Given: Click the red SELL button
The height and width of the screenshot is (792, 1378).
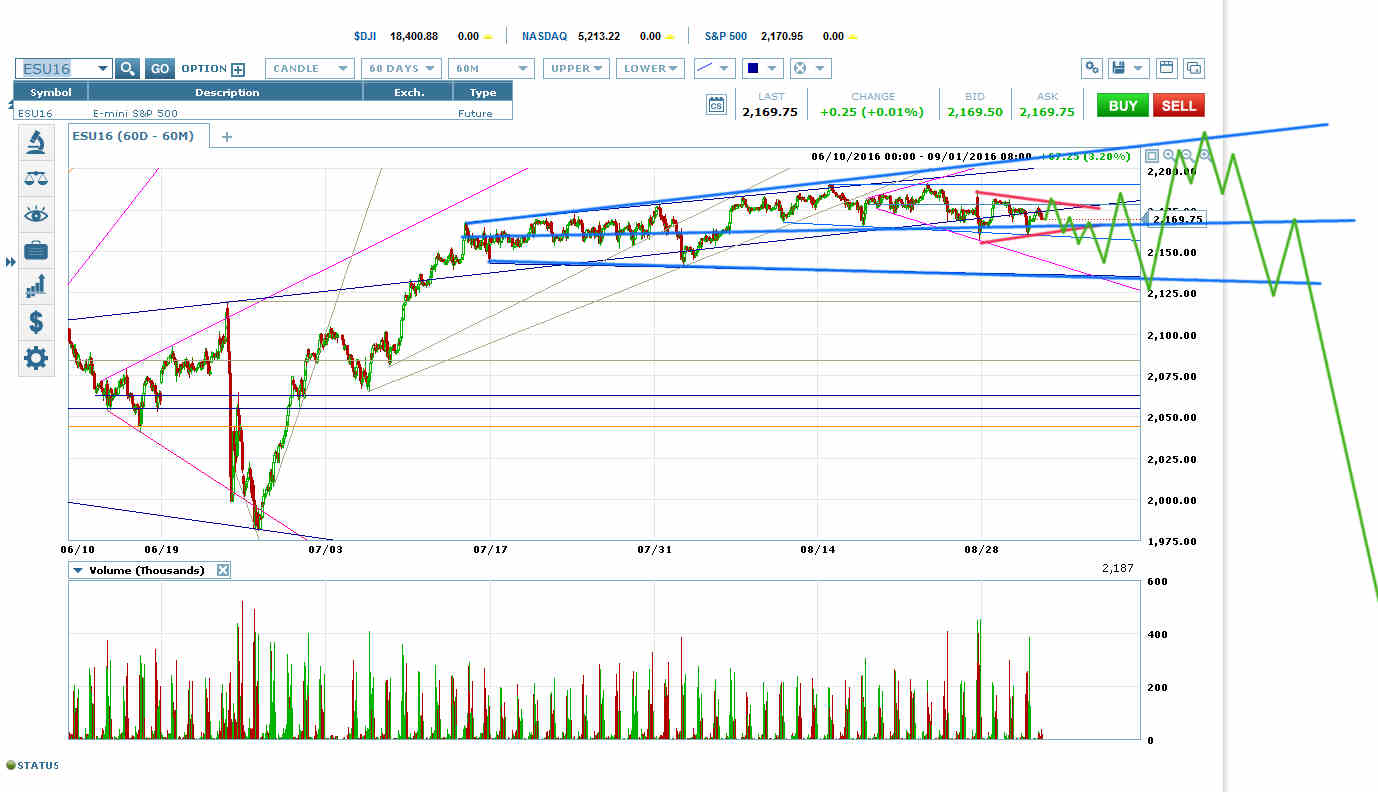Looking at the screenshot, I should click(x=1178, y=105).
